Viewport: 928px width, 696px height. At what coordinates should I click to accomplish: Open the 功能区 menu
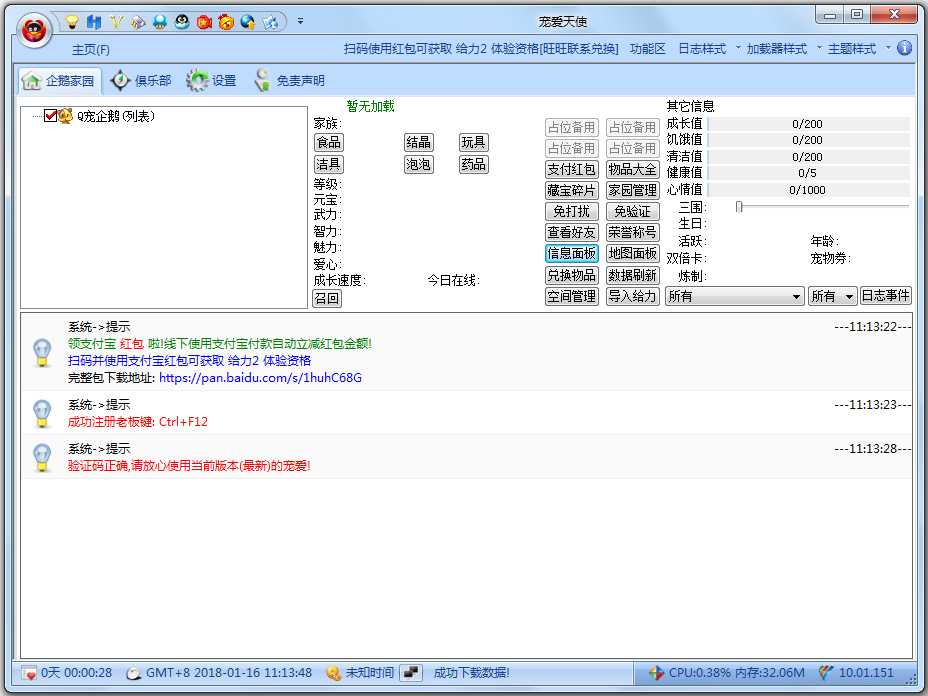coord(647,49)
